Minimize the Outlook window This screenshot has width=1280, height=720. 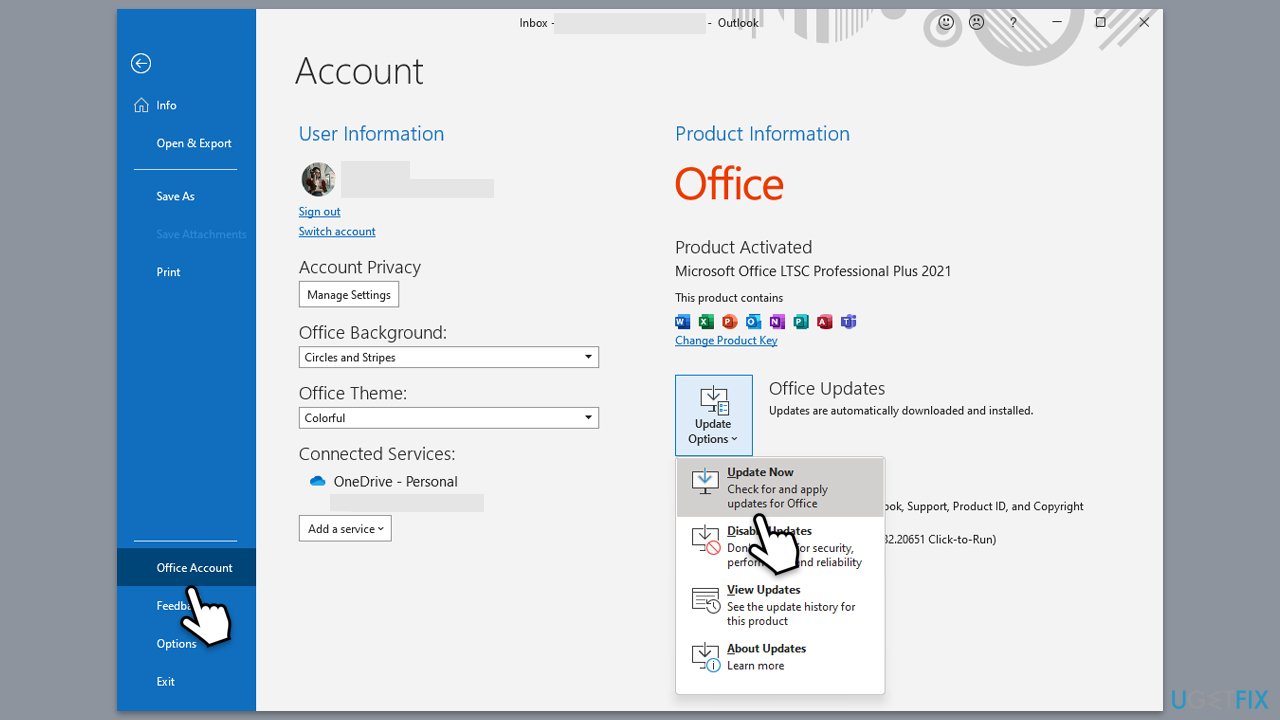pyautogui.click(x=1056, y=22)
